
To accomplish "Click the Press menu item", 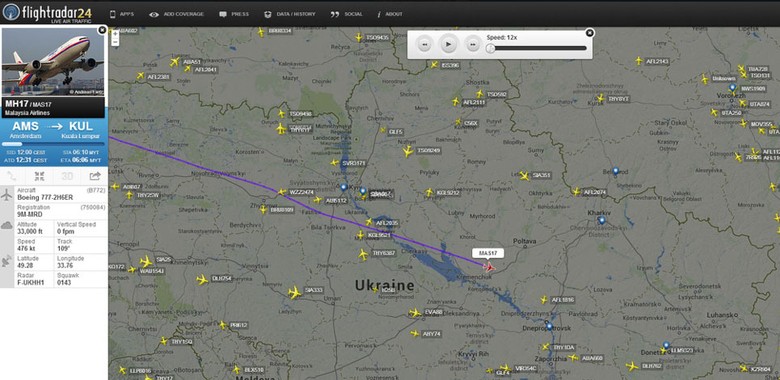I will [x=234, y=14].
